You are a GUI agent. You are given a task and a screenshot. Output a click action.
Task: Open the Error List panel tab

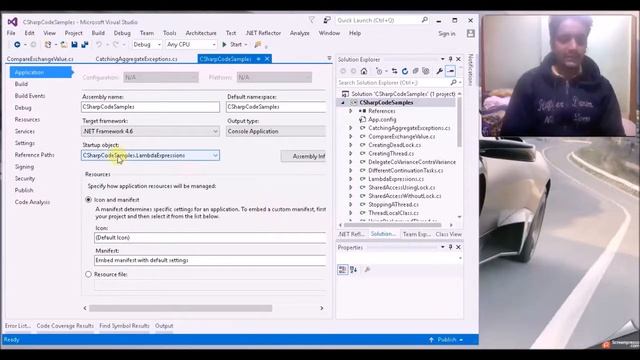click(x=18, y=326)
